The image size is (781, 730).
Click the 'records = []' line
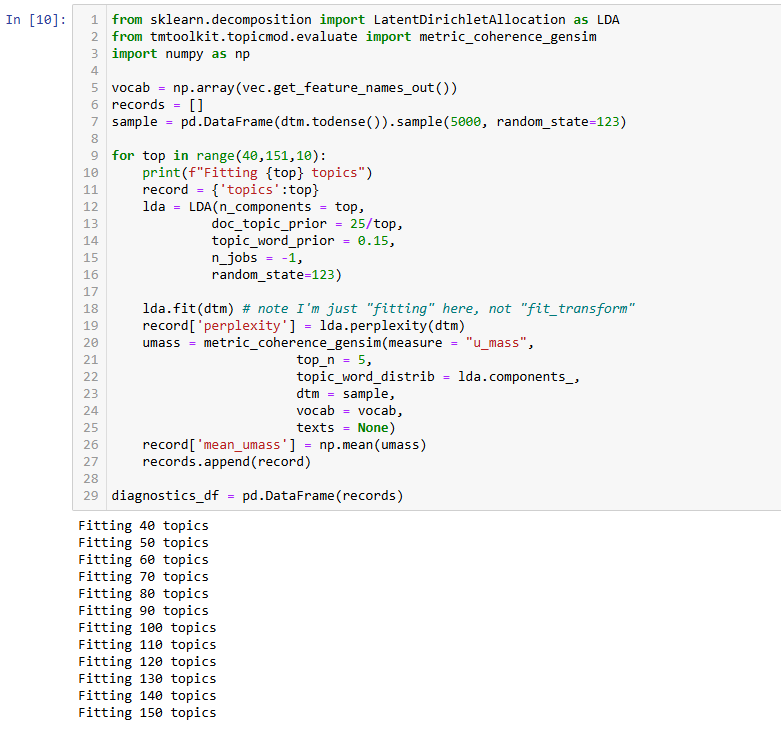coord(157,105)
